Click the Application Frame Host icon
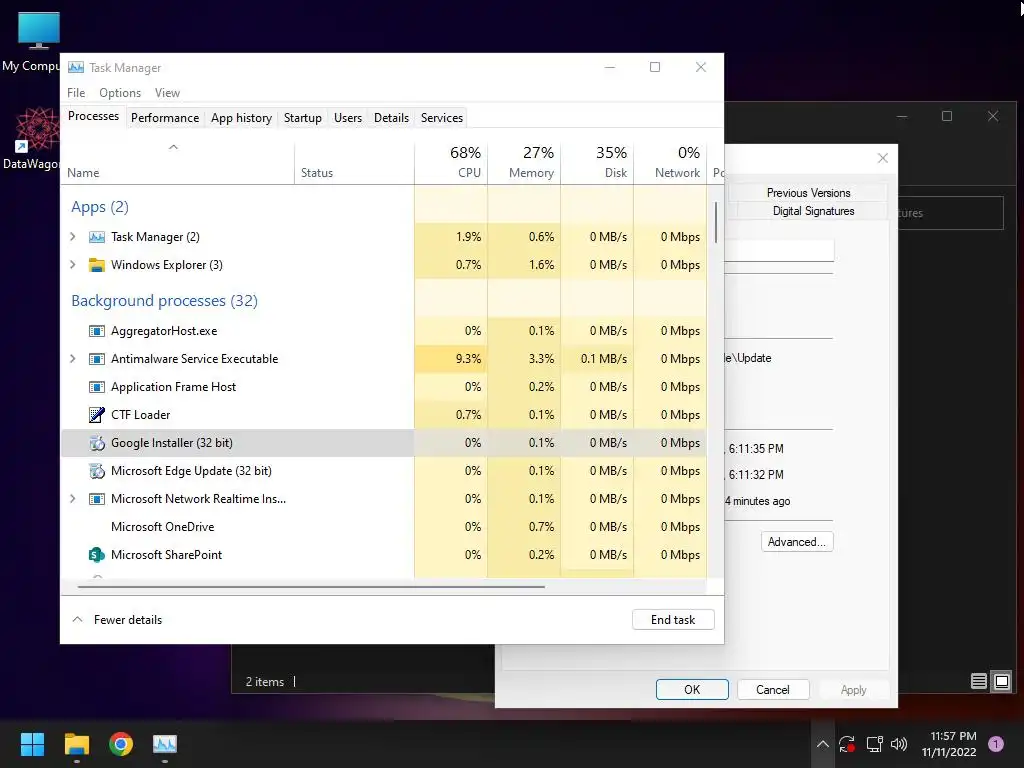 tap(97, 387)
